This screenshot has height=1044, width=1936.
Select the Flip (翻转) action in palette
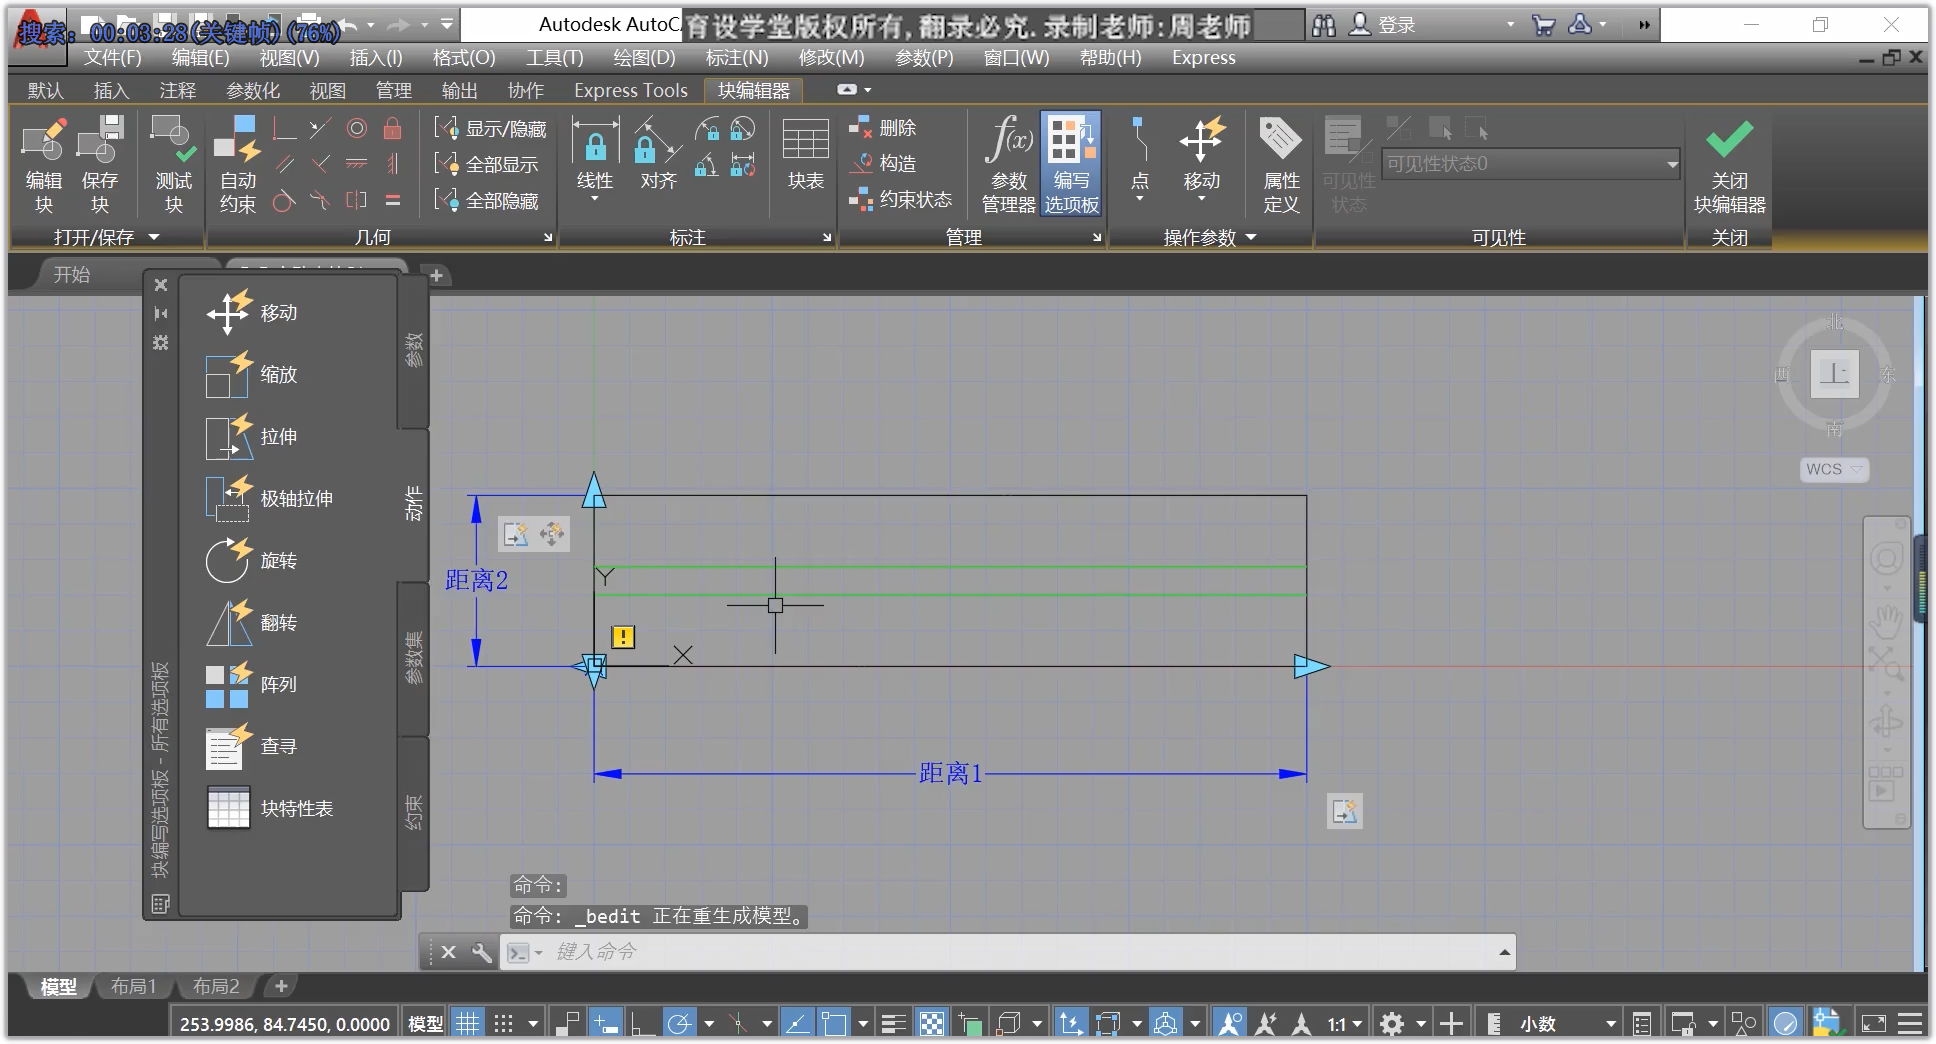pyautogui.click(x=252, y=623)
